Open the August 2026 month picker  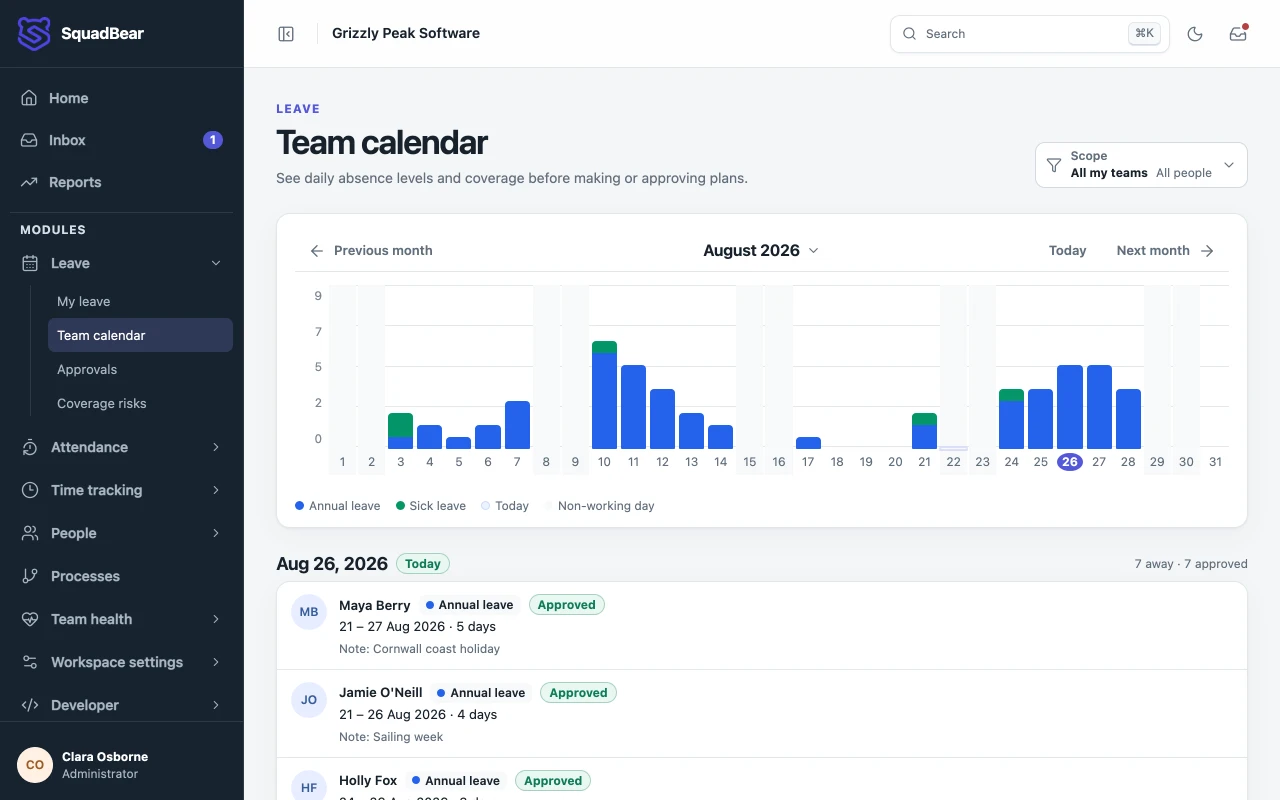click(x=761, y=251)
